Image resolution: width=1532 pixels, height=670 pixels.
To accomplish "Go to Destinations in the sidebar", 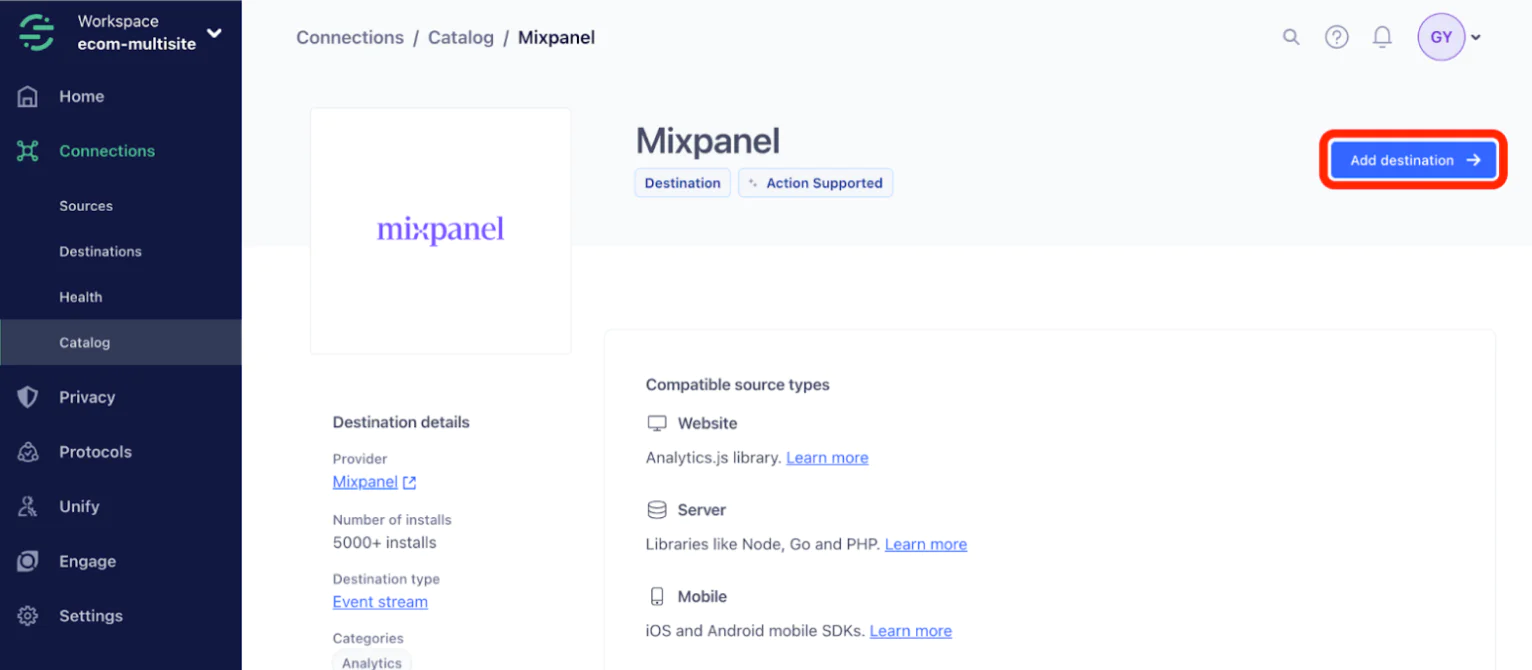I will tap(100, 251).
